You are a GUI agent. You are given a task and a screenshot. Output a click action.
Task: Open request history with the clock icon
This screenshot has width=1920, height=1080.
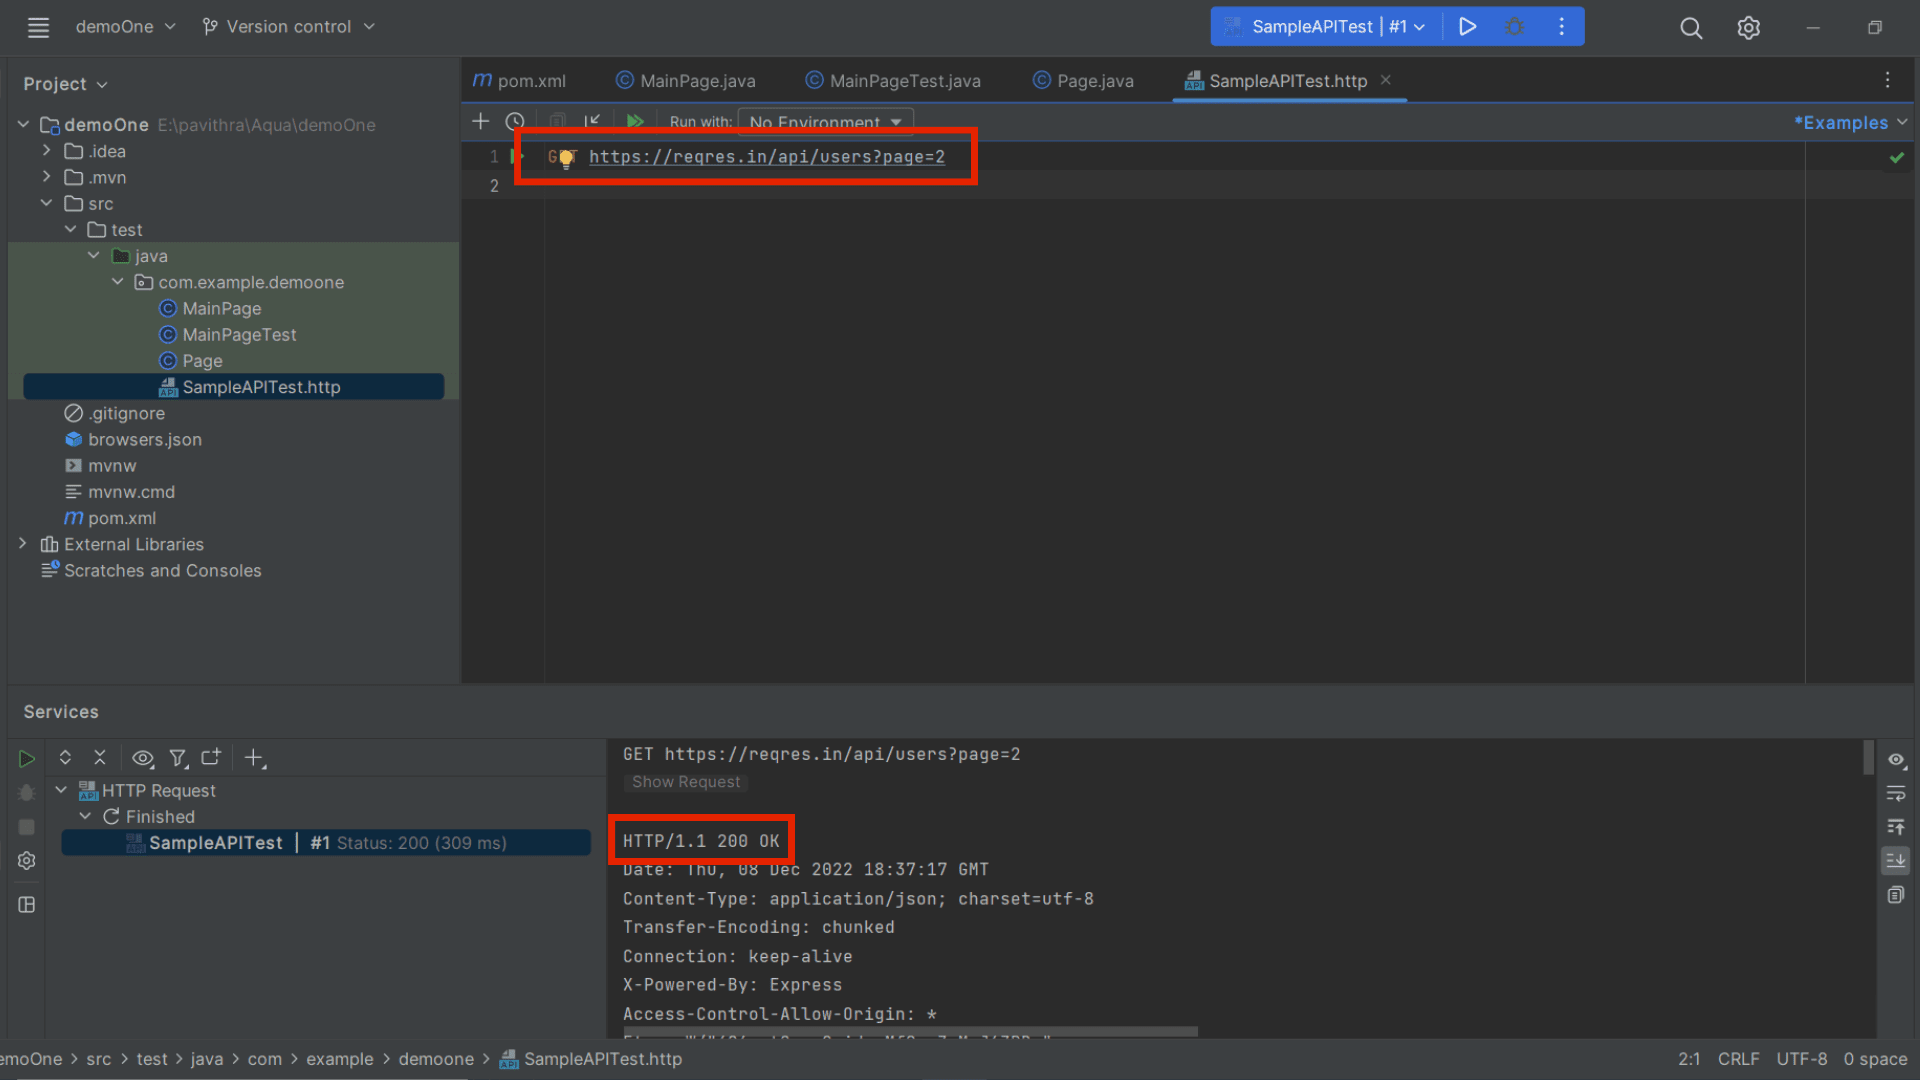[x=515, y=121]
